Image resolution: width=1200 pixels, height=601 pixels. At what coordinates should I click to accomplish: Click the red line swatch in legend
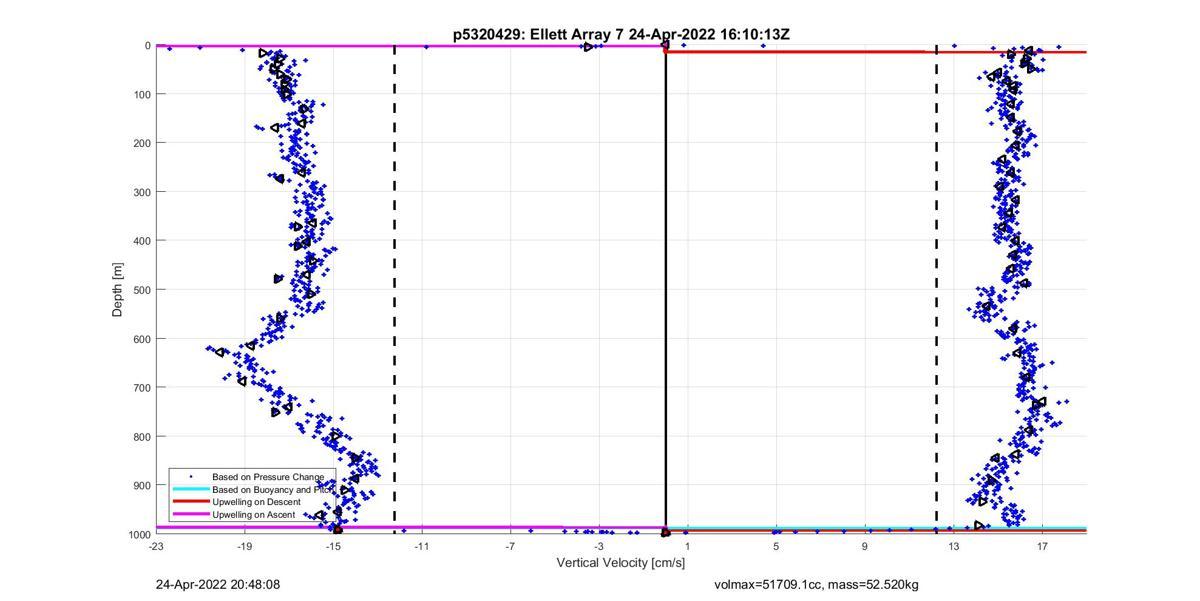pos(190,502)
